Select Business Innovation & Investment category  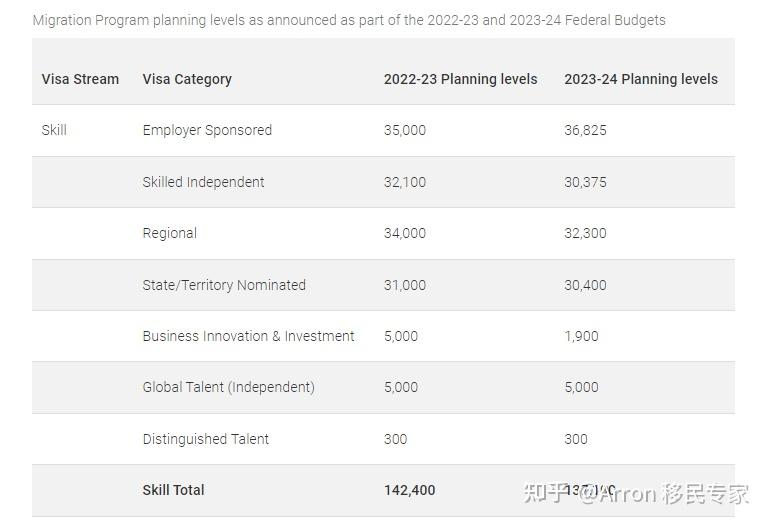248,336
